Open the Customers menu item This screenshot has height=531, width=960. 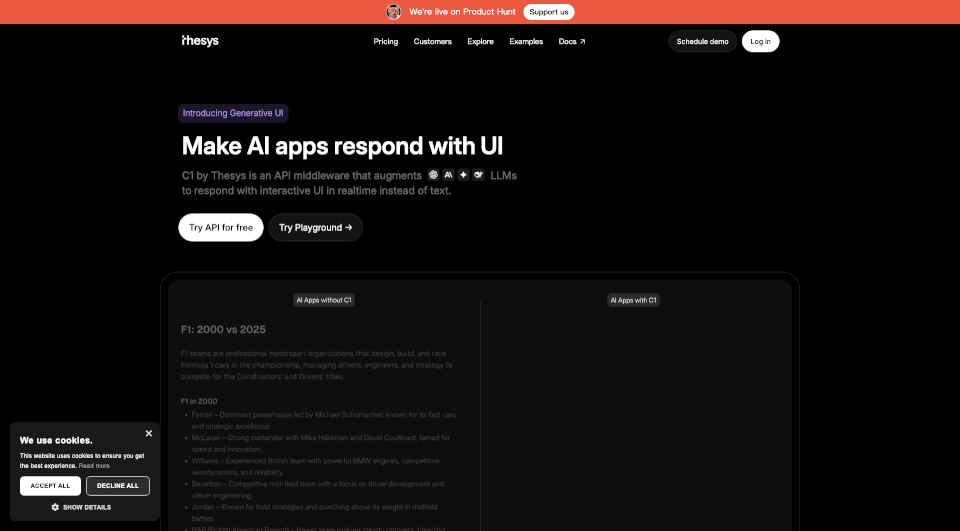coord(432,41)
